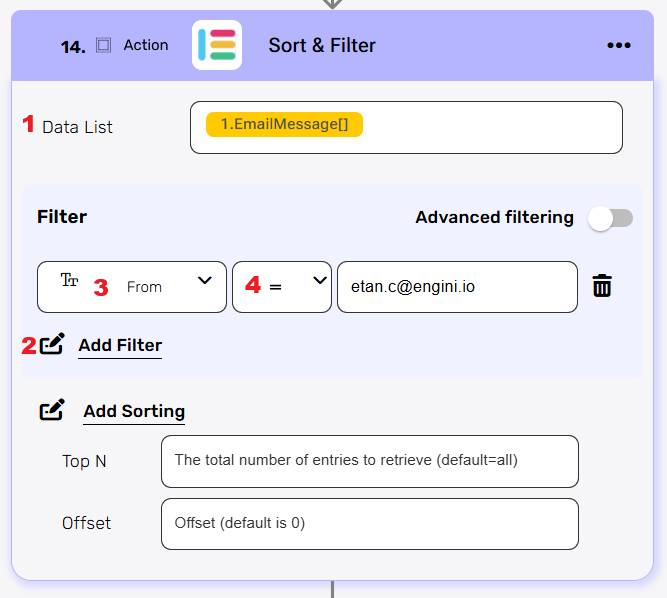Open the three-dot more options menu
667x598 pixels.
(619, 46)
